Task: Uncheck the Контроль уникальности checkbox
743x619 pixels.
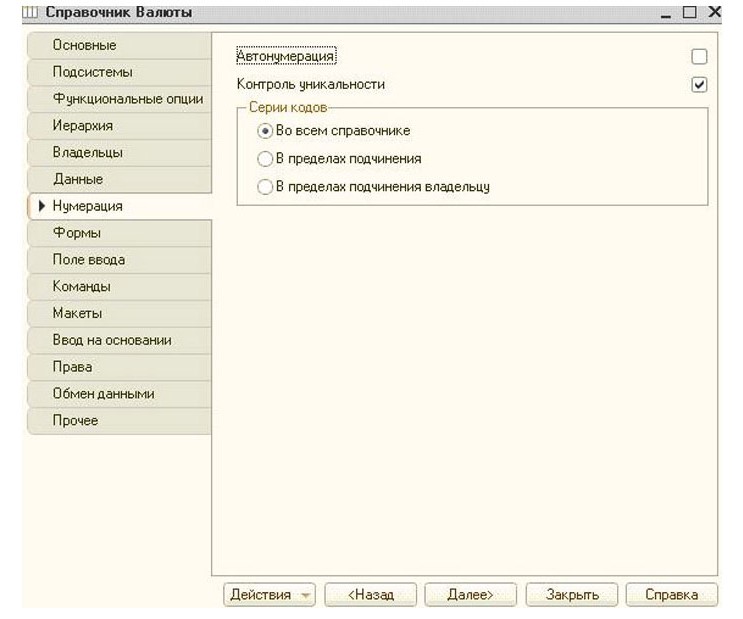Action: (x=699, y=85)
